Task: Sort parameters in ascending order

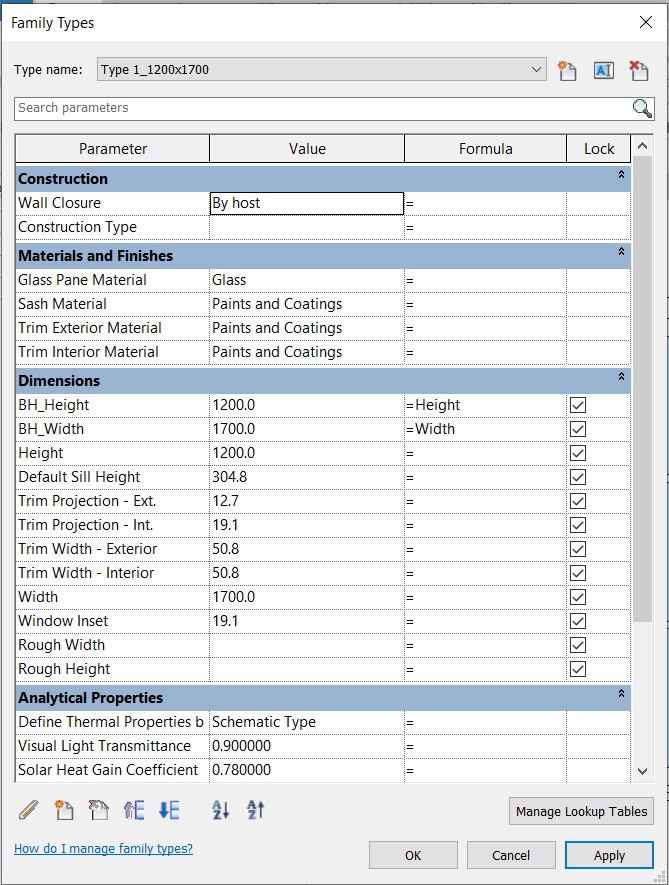Action: point(221,810)
